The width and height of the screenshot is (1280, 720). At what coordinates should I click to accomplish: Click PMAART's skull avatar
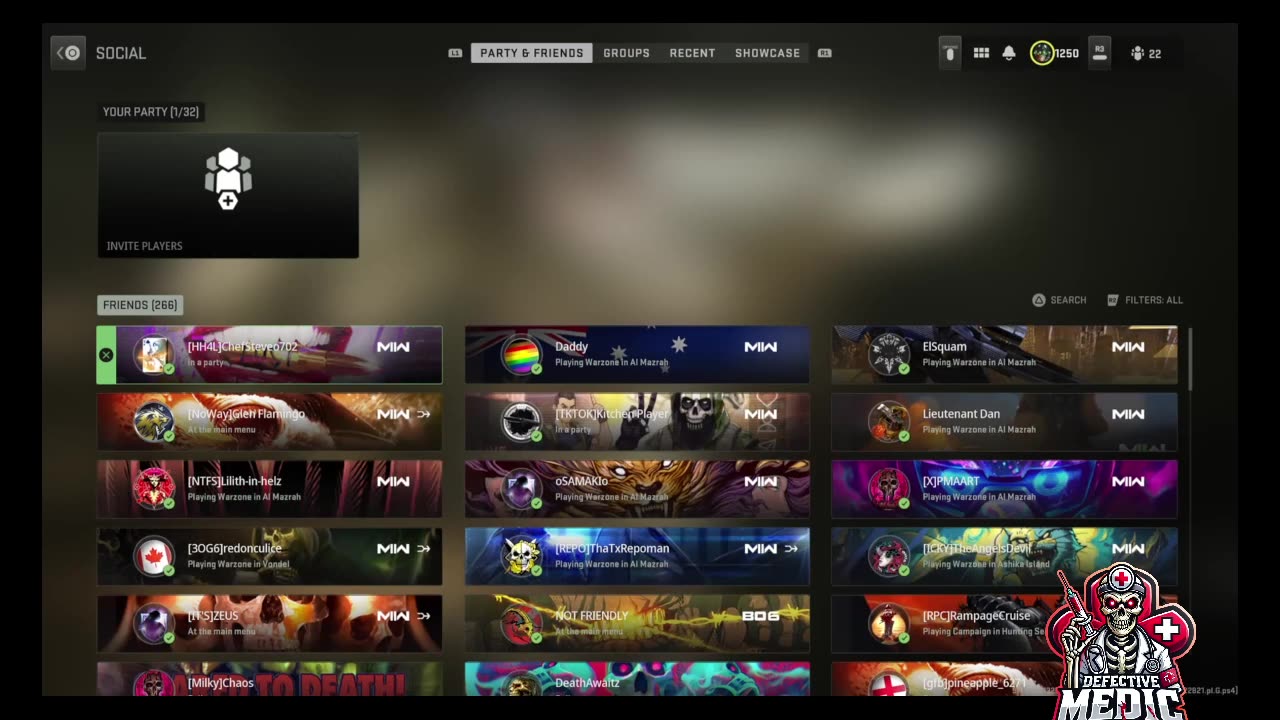[x=888, y=490]
